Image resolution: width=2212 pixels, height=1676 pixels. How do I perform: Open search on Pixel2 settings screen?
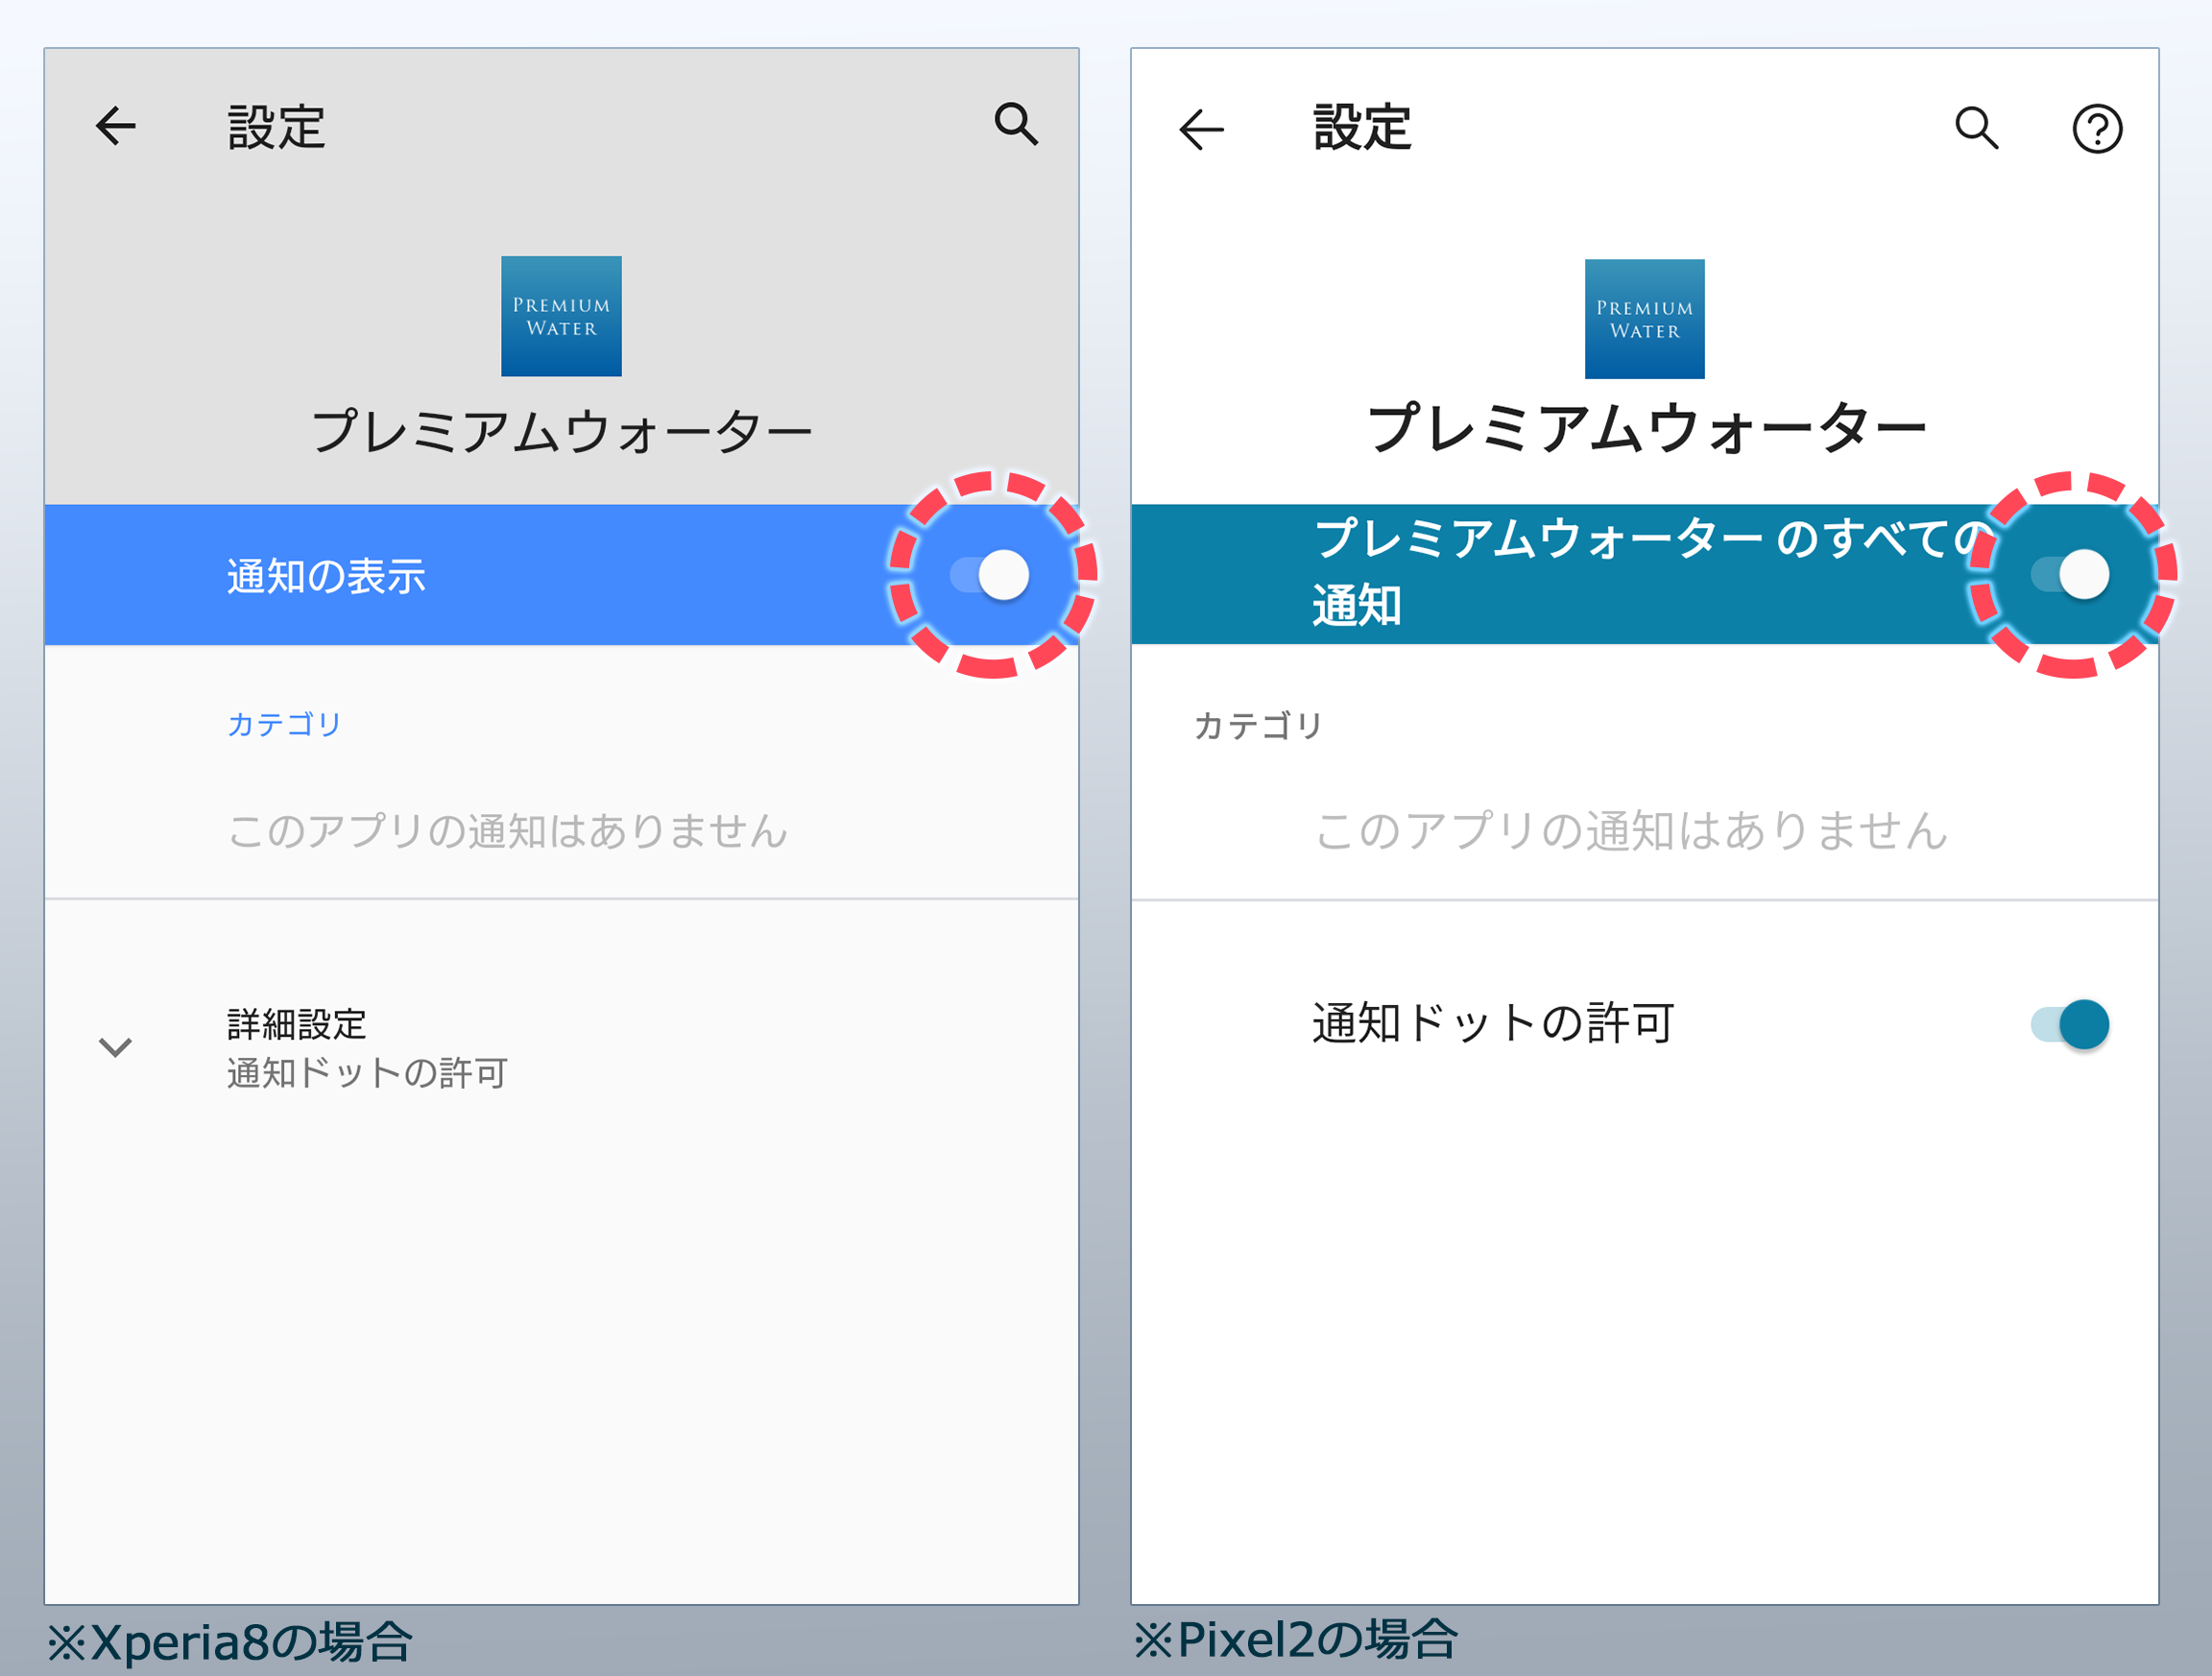(1976, 128)
